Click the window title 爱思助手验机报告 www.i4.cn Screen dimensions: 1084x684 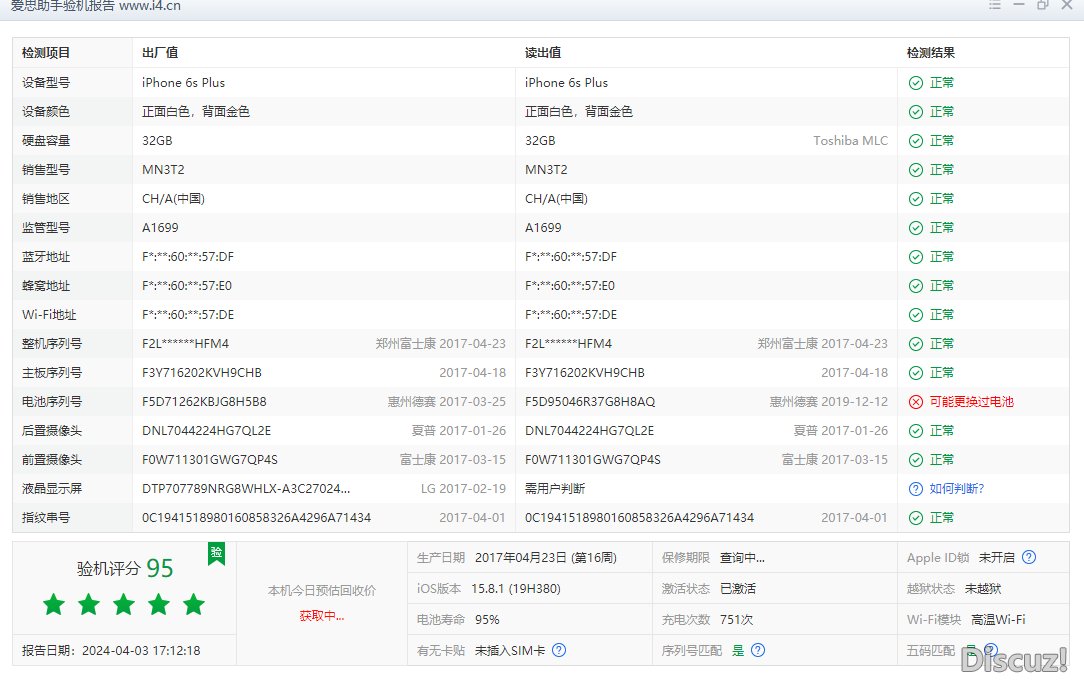[x=95, y=6]
